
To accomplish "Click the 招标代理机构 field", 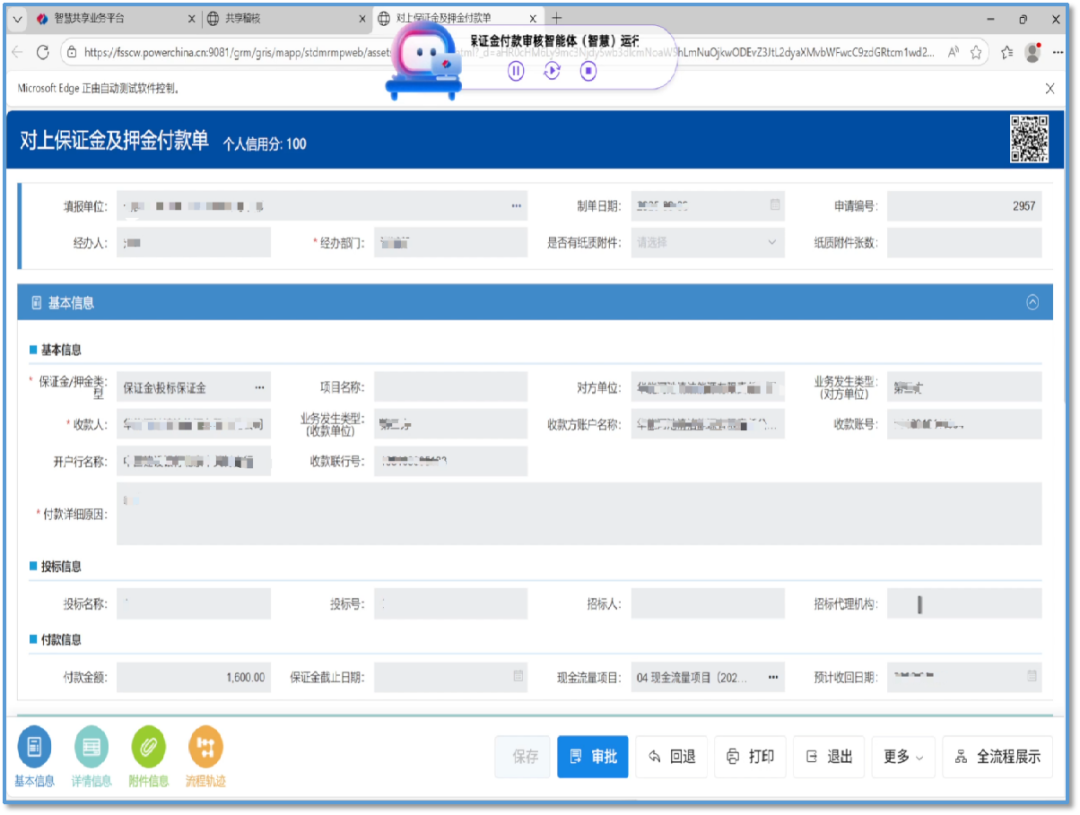I will 964,603.
